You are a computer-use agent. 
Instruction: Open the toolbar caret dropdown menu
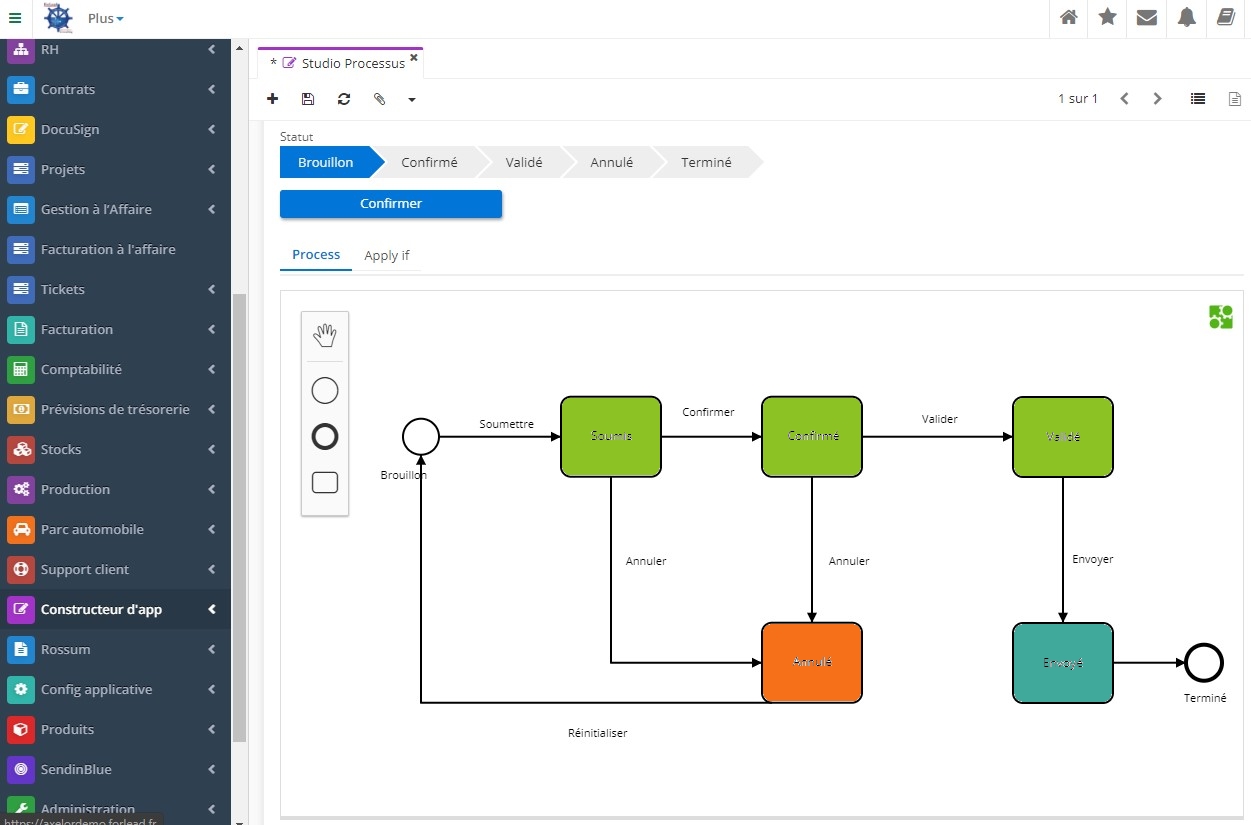411,100
